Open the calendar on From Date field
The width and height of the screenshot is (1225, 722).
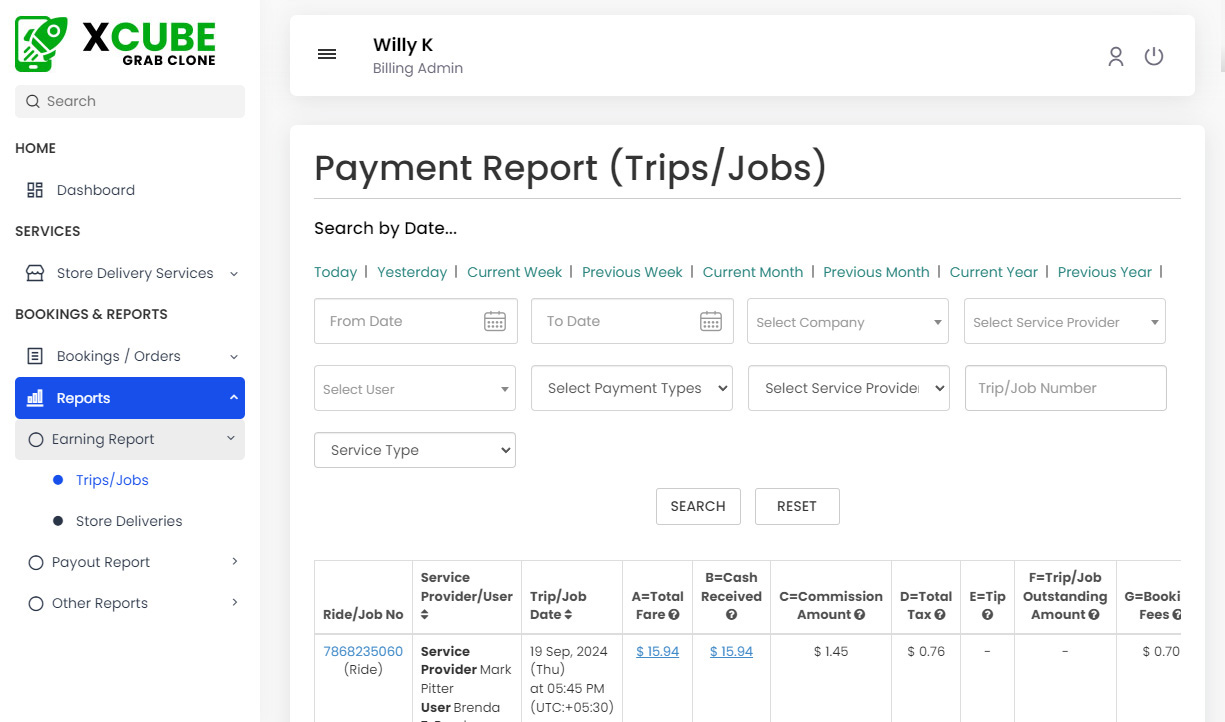coord(495,321)
